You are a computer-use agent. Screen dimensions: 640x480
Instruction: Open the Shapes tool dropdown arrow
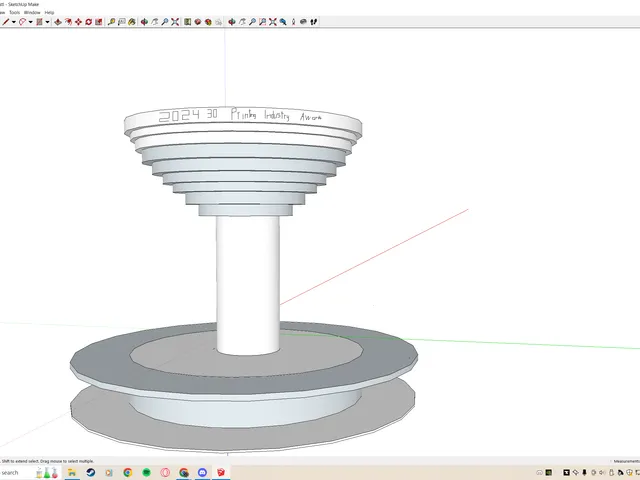click(47, 22)
